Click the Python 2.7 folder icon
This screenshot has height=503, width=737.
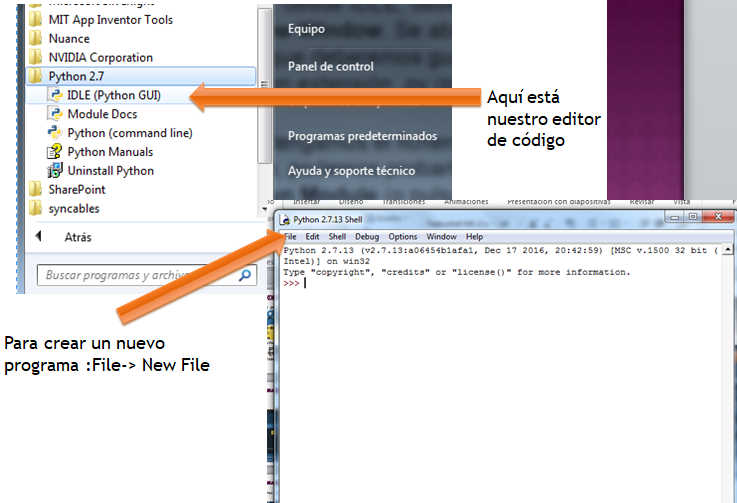(36, 76)
